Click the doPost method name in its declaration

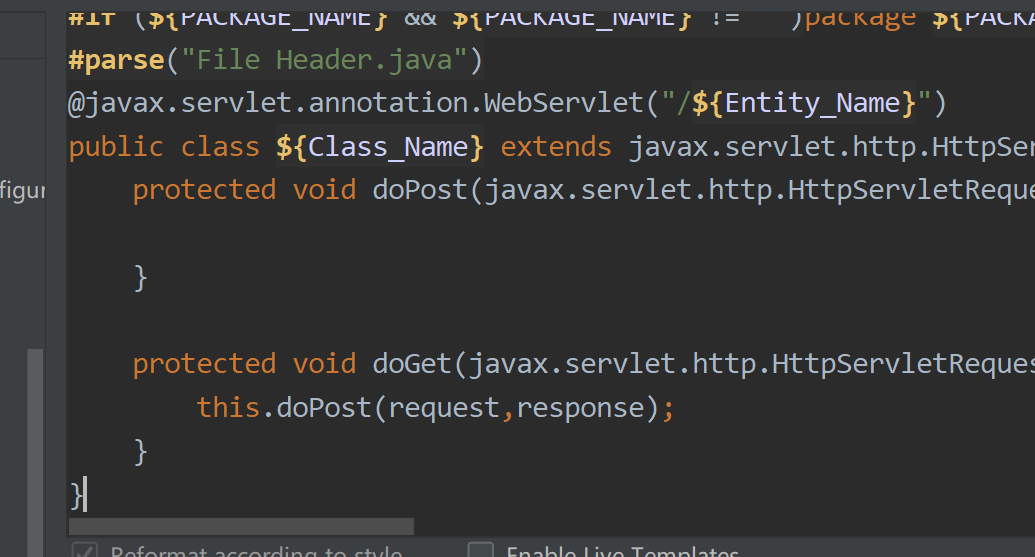[420, 190]
